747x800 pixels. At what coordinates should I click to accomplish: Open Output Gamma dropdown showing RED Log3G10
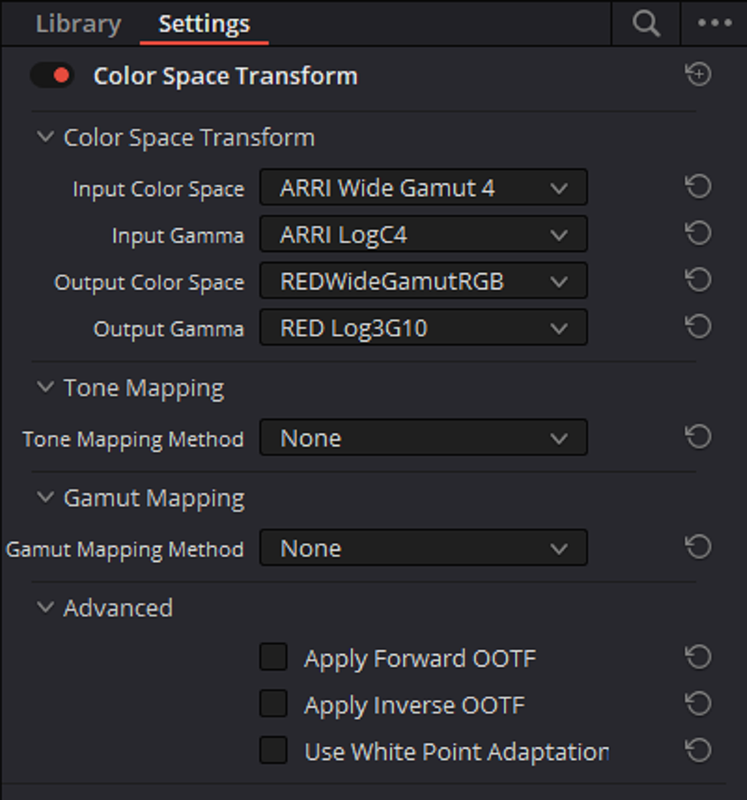coord(424,328)
